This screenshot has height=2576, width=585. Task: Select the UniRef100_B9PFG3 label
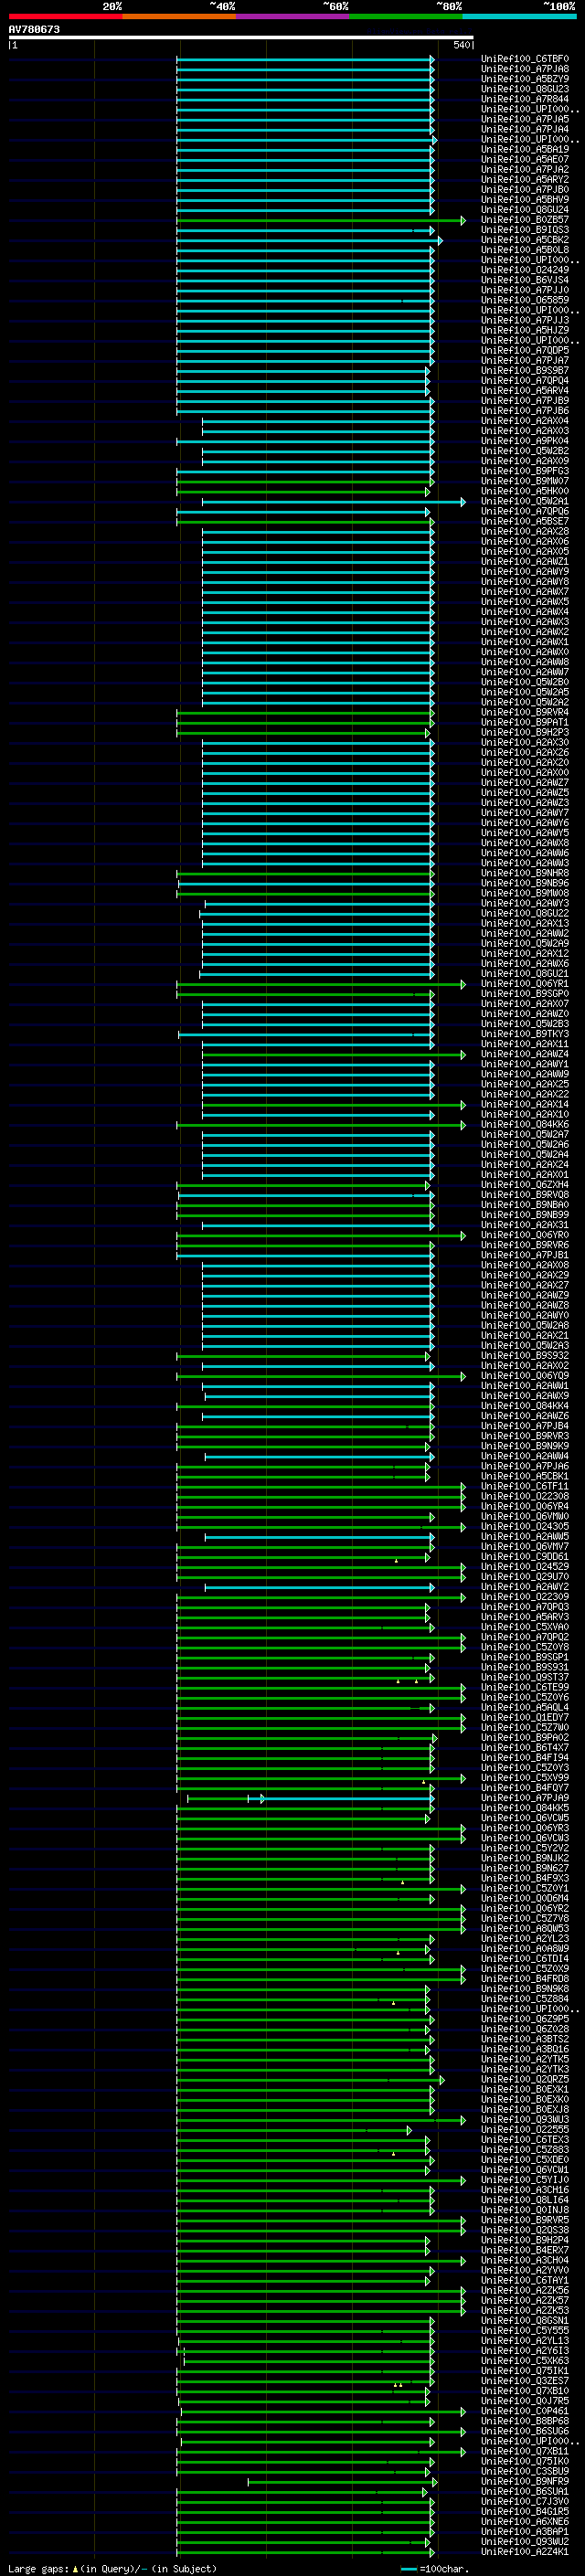525,471
